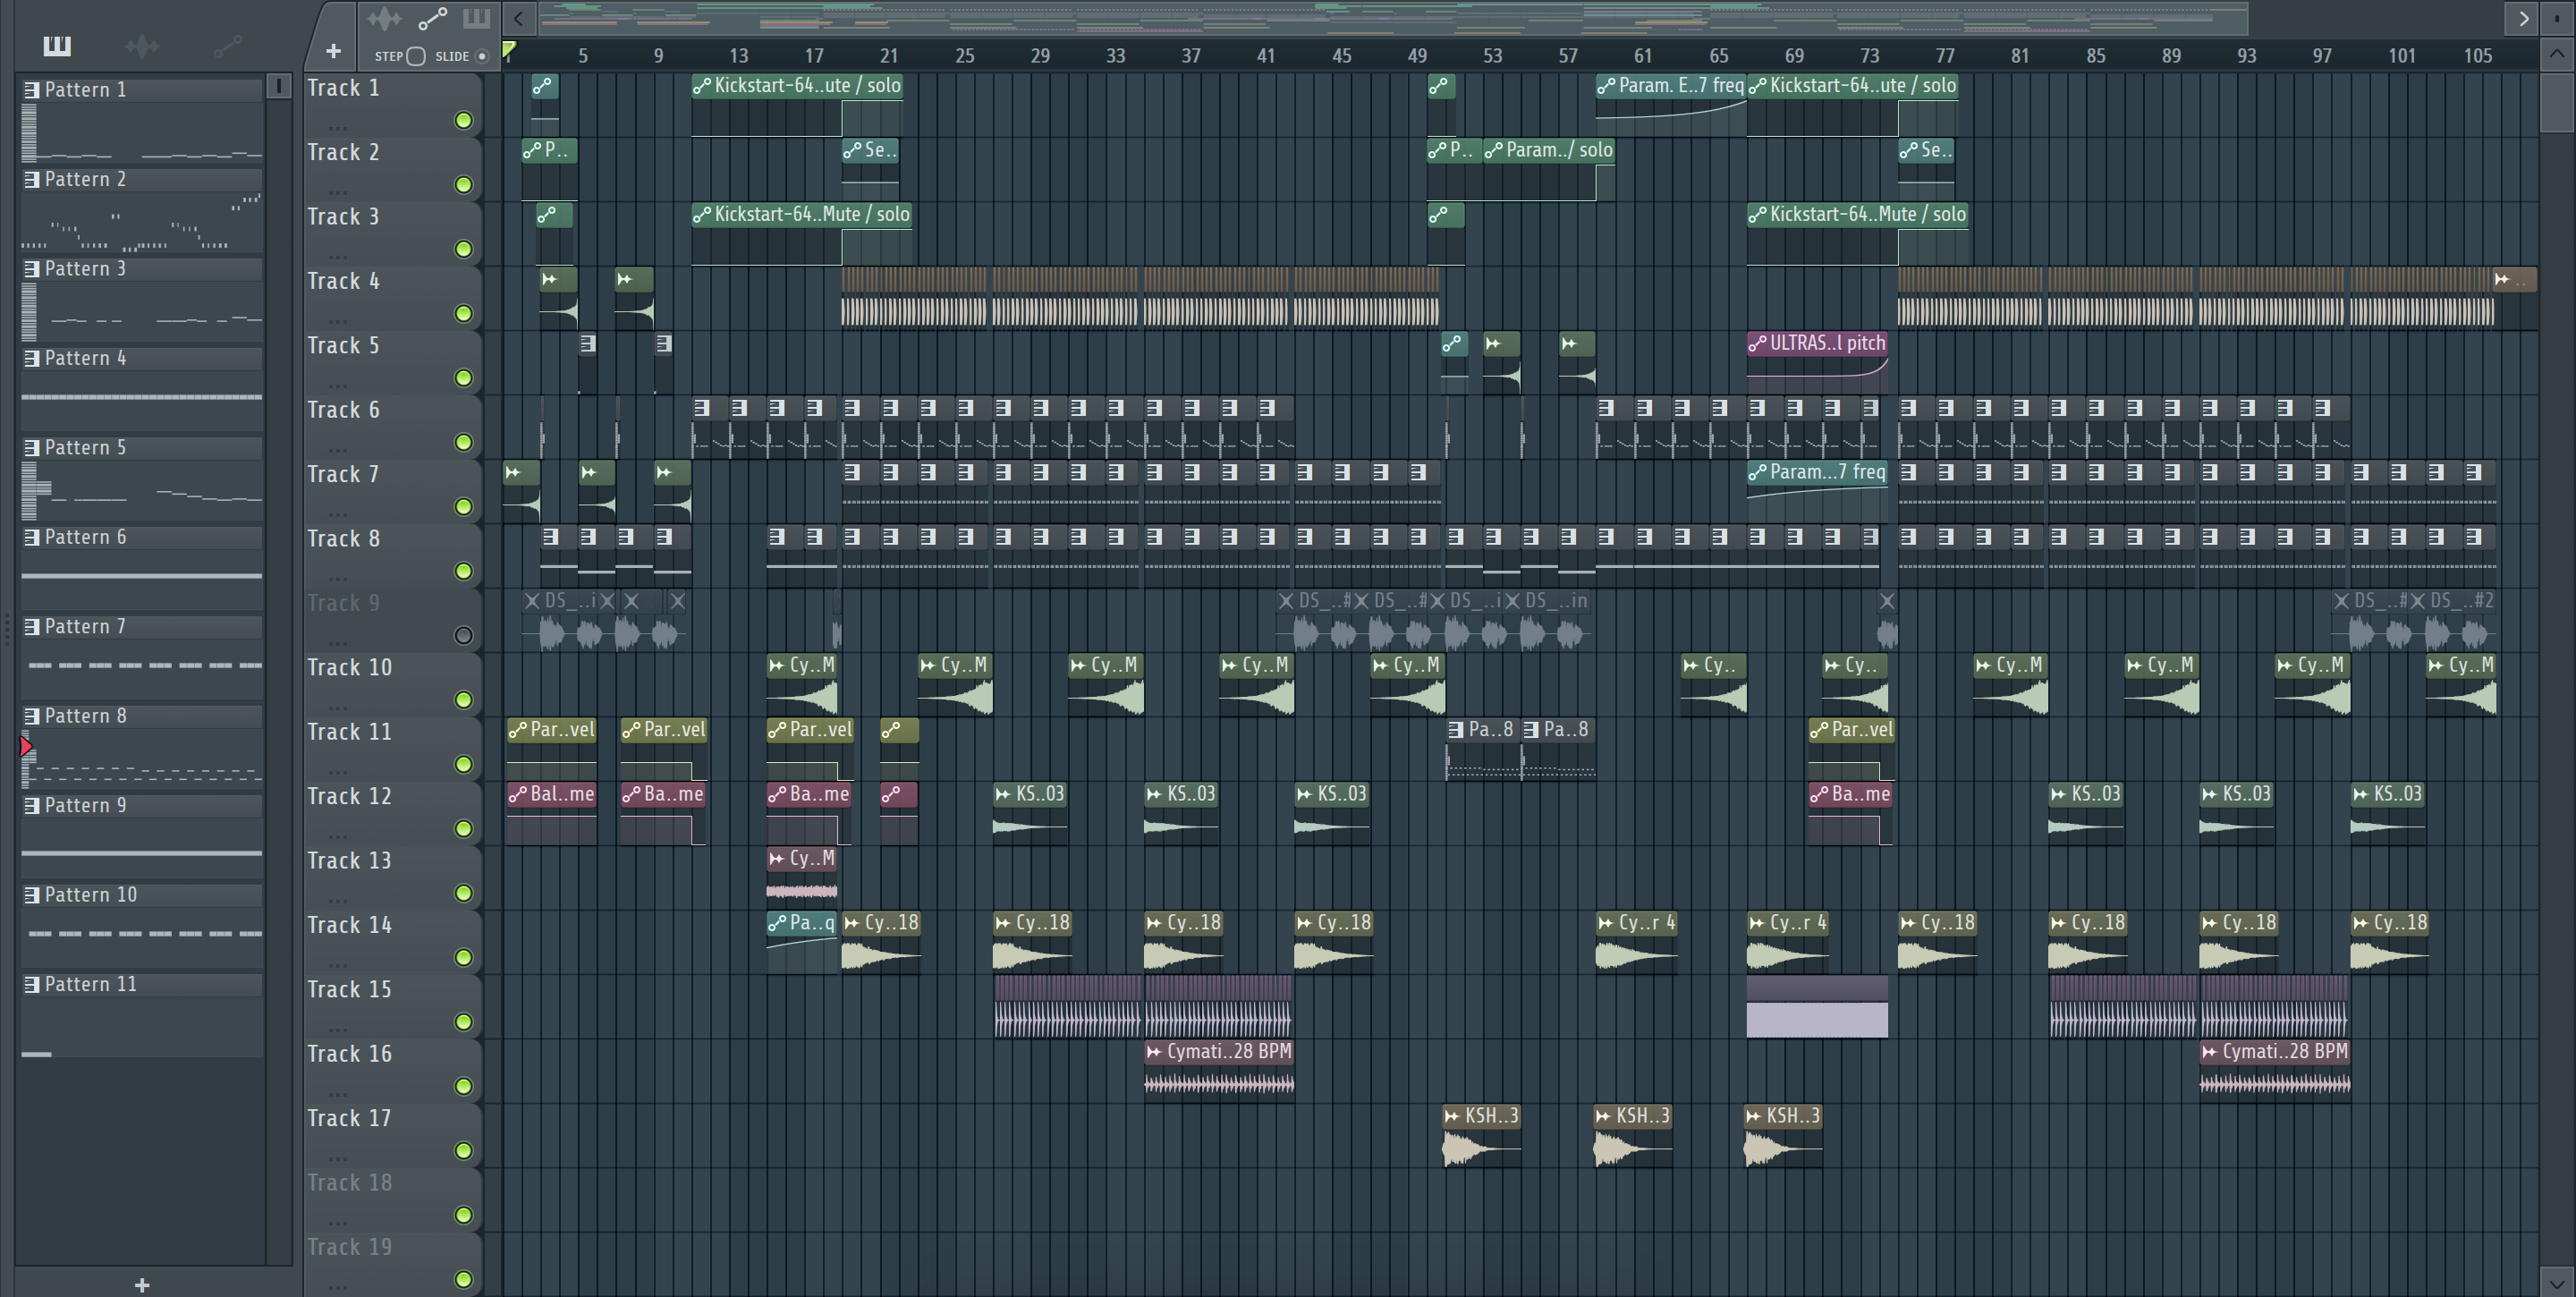Select the Track 19 header
This screenshot has width=2576, height=1297.
coord(392,1263)
